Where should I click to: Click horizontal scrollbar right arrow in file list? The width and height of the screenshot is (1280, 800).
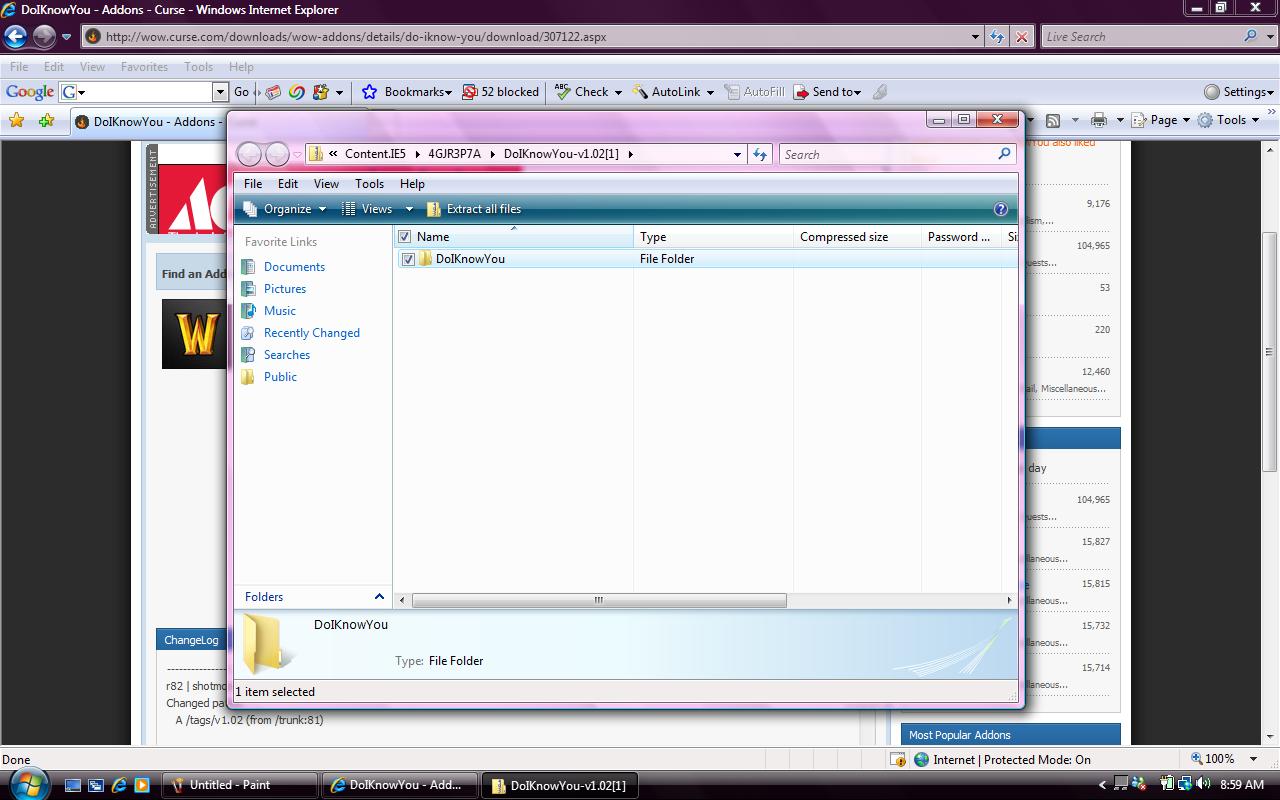pos(1009,600)
